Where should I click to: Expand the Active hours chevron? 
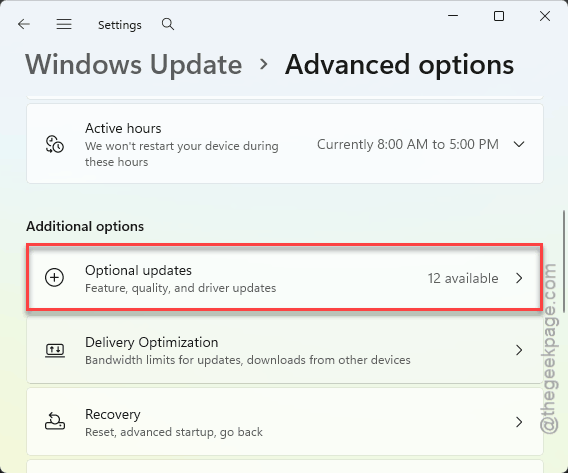519,144
